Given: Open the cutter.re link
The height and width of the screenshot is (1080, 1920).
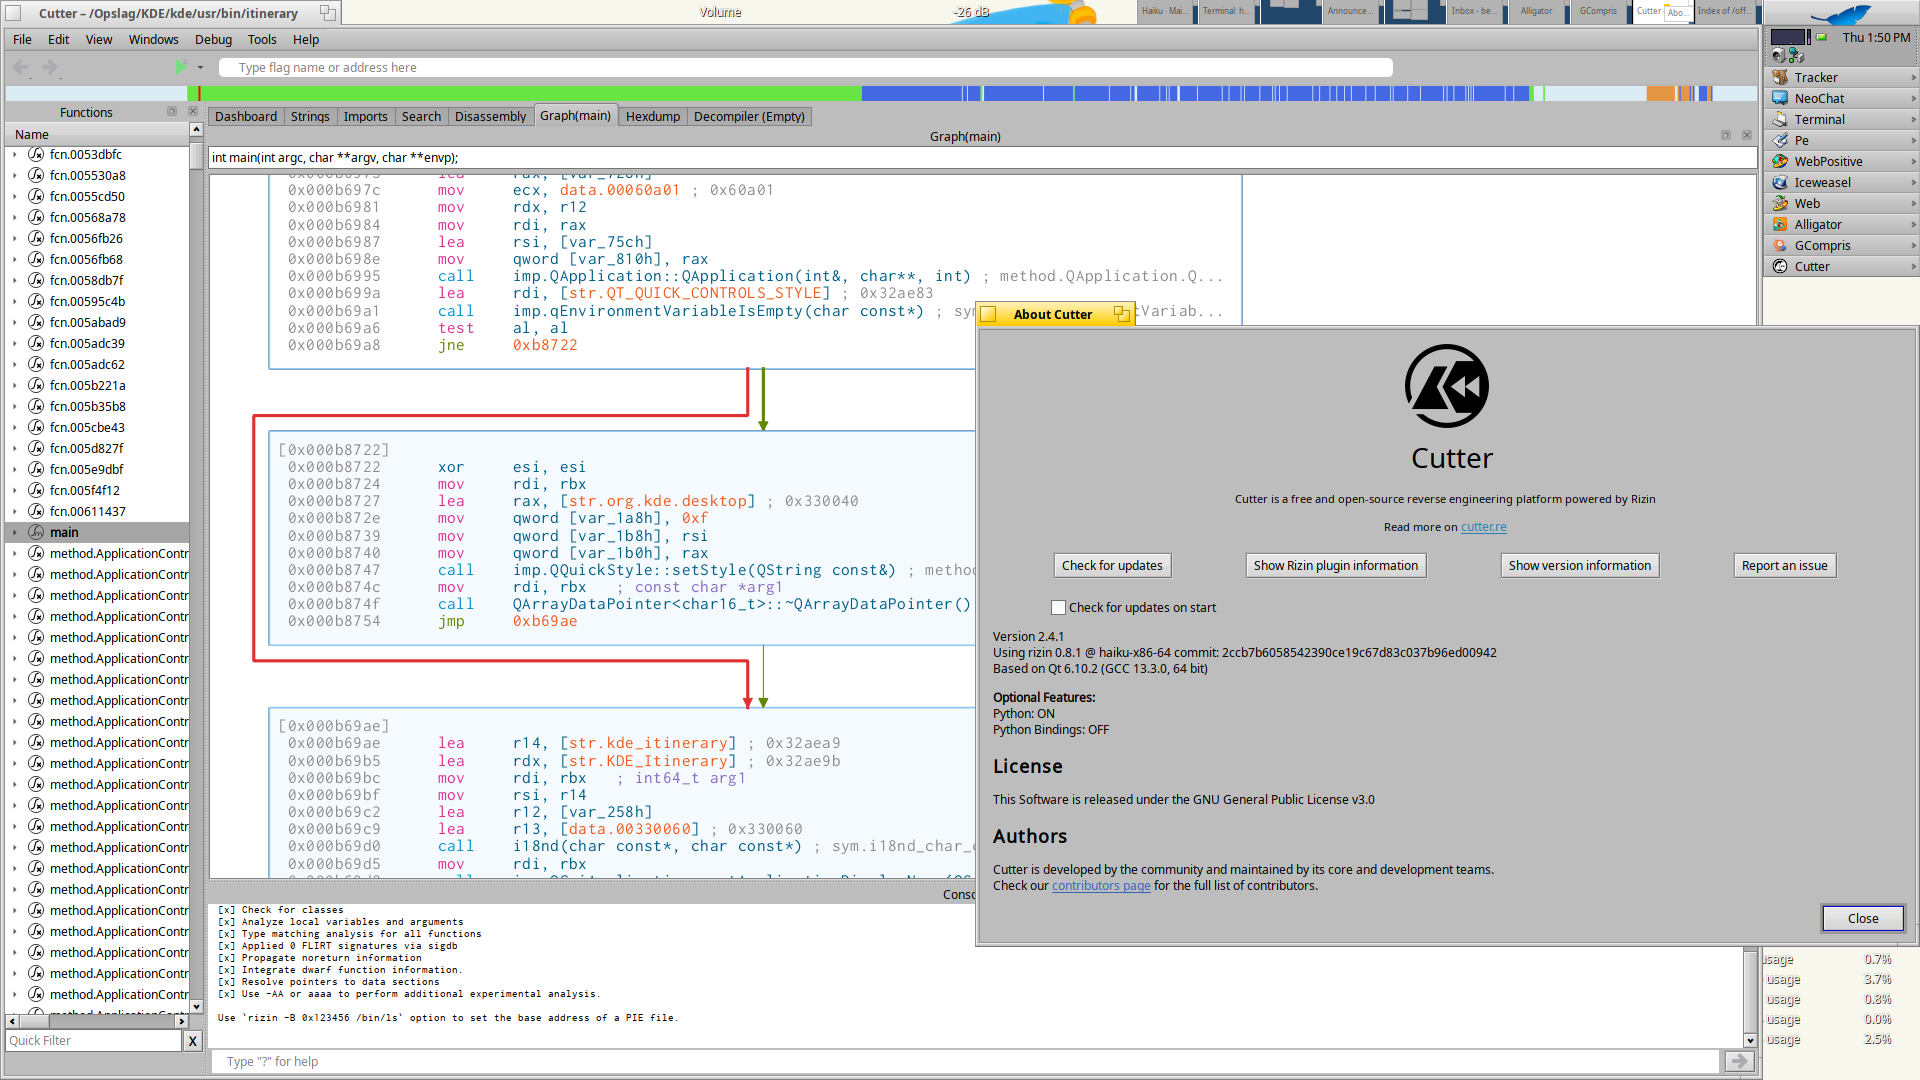Looking at the screenshot, I should click(x=1483, y=527).
